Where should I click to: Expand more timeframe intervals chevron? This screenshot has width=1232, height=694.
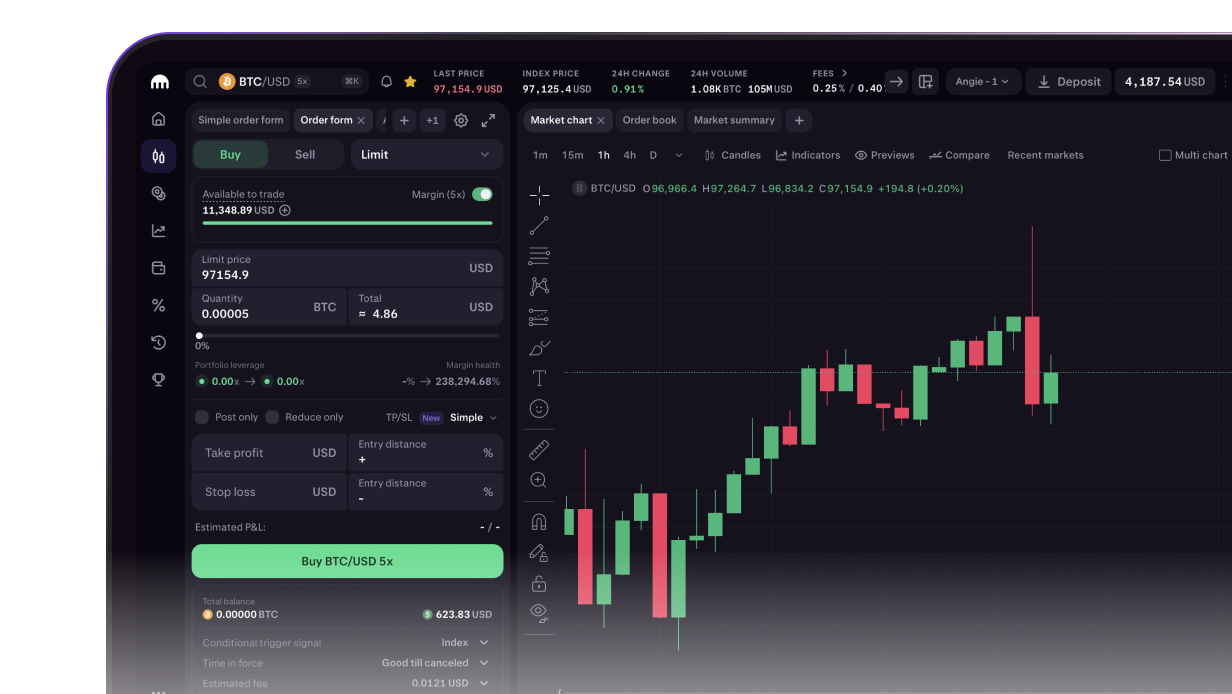pyautogui.click(x=679, y=155)
